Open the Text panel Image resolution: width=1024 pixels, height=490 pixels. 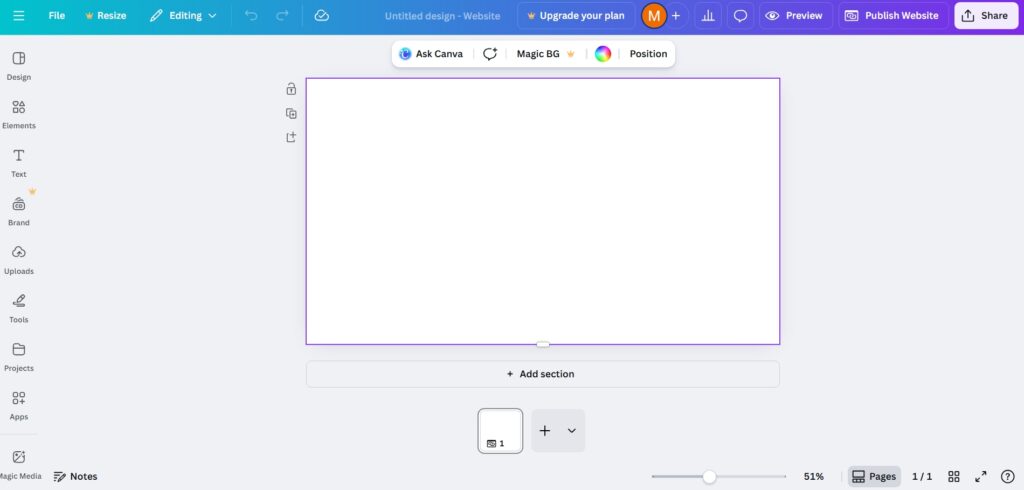click(19, 162)
